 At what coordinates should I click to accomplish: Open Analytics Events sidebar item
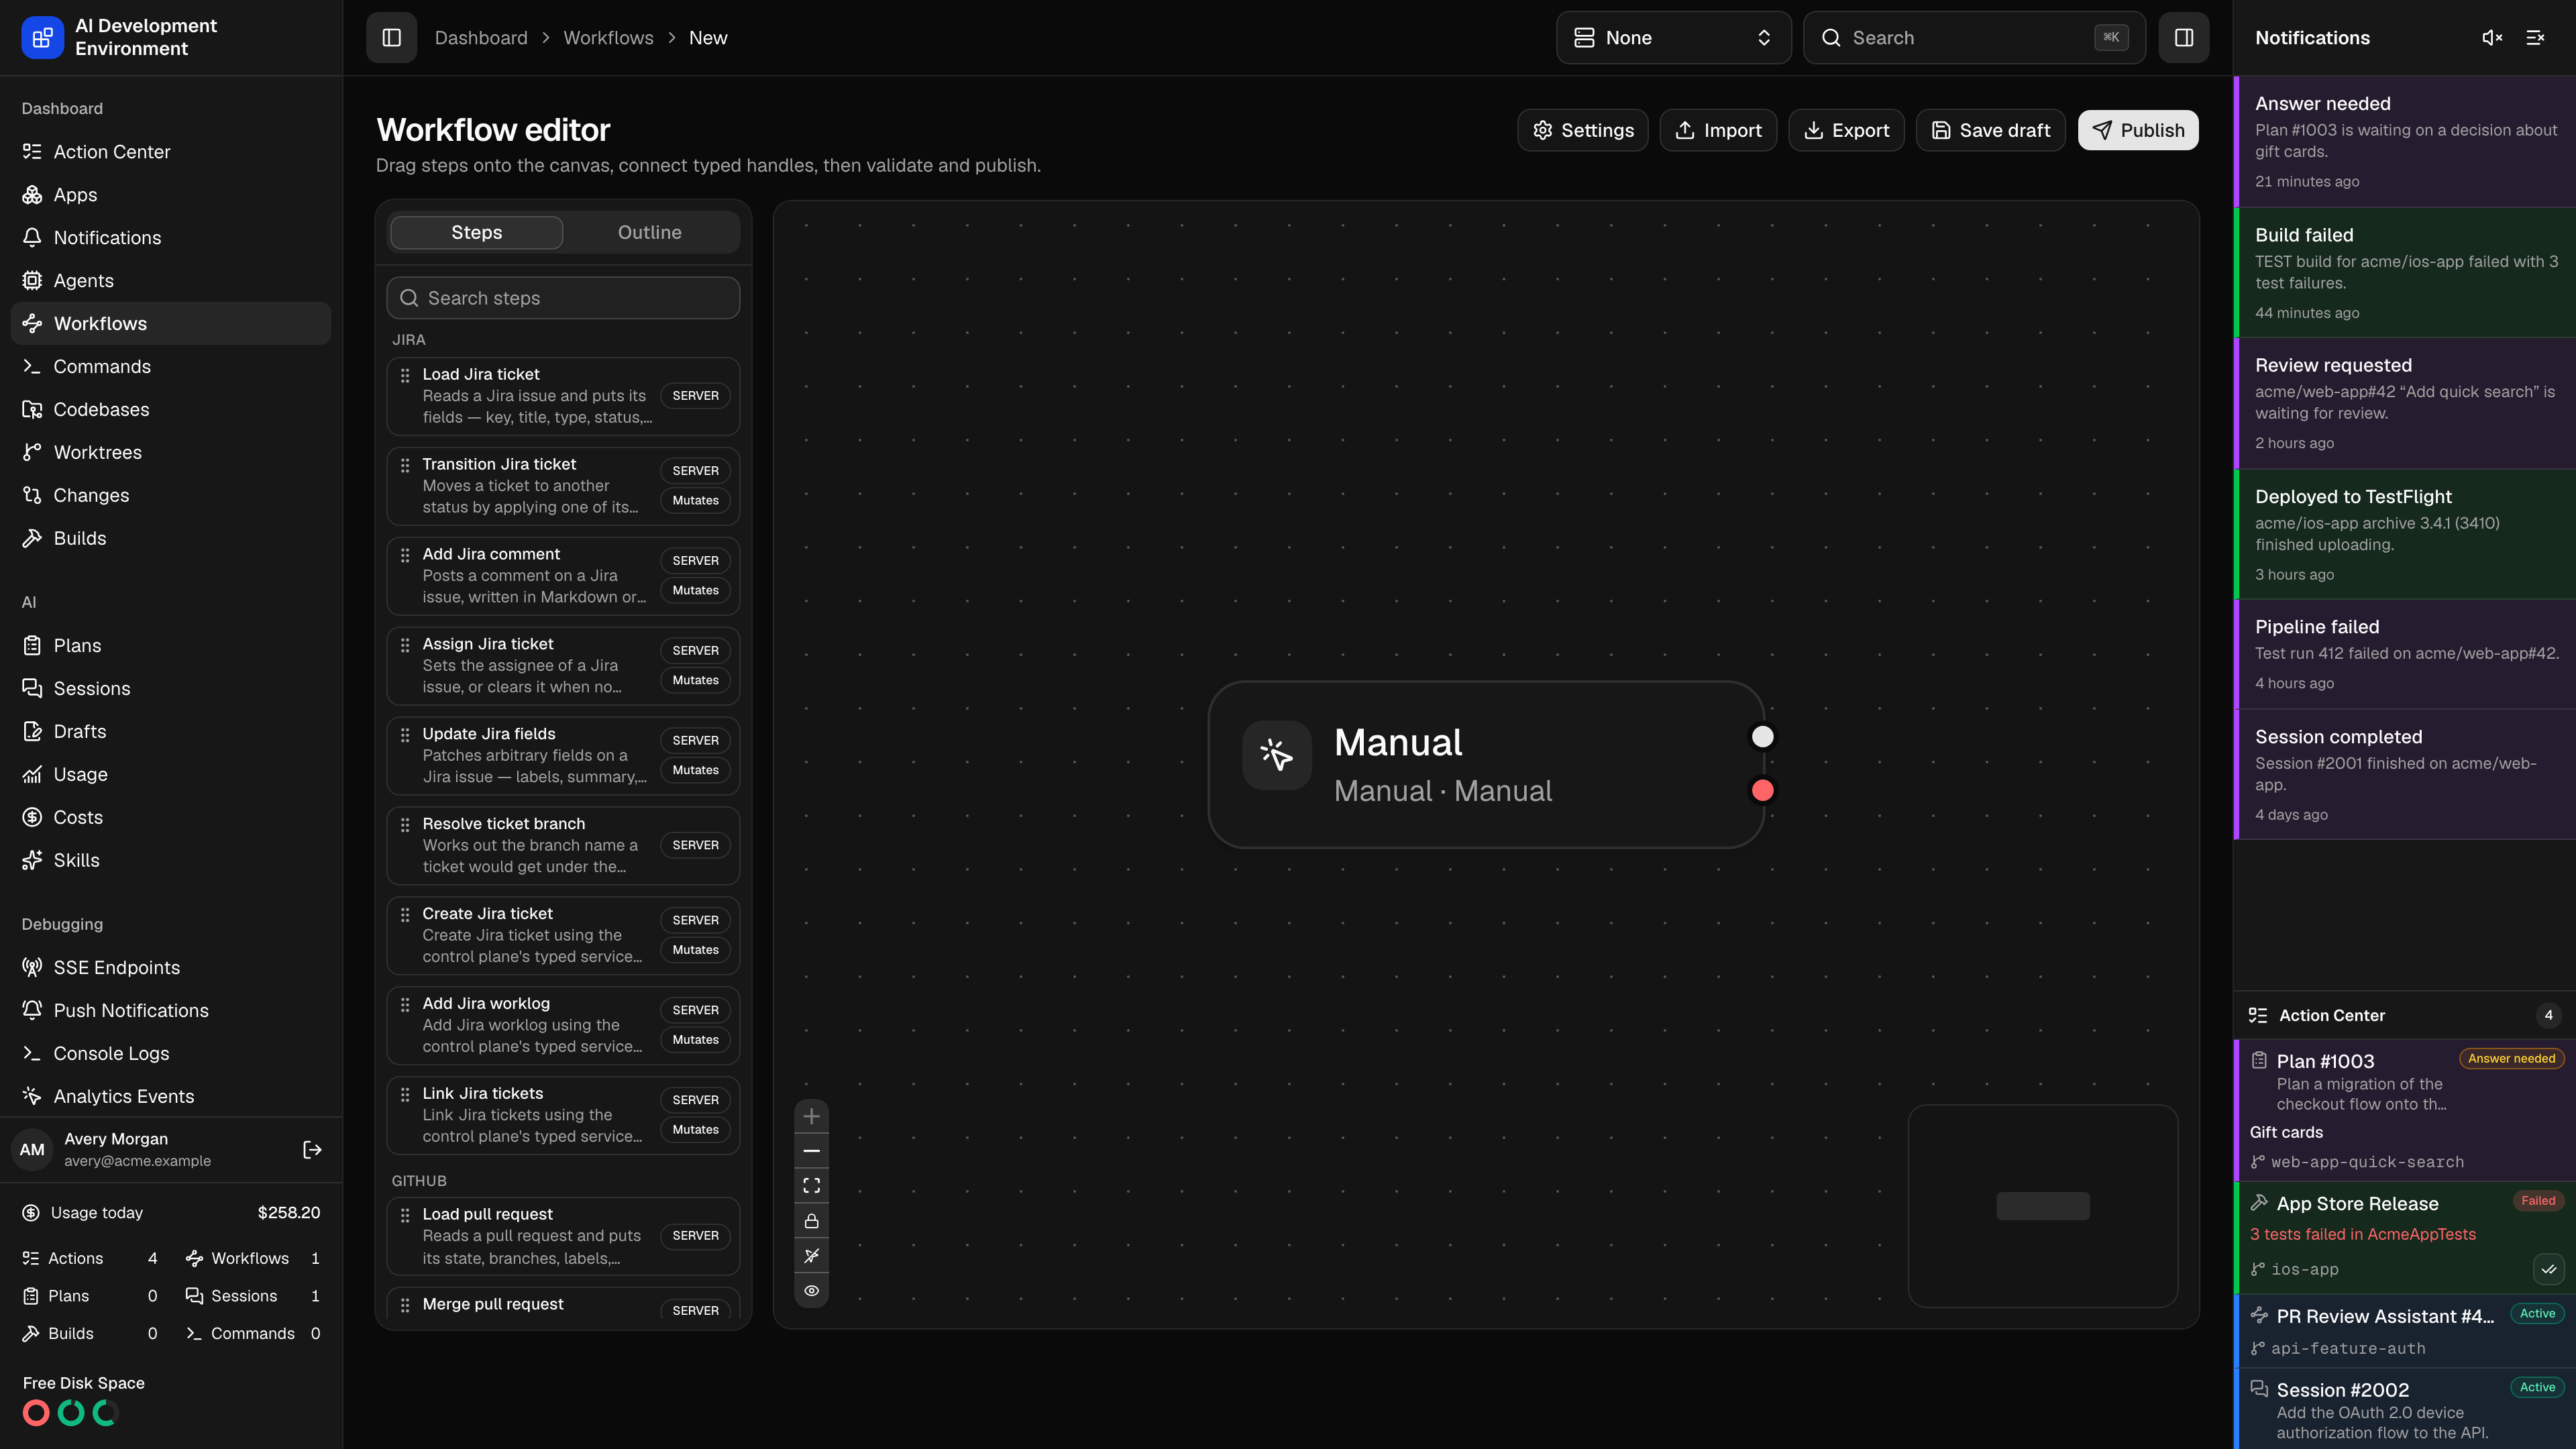click(171, 1097)
